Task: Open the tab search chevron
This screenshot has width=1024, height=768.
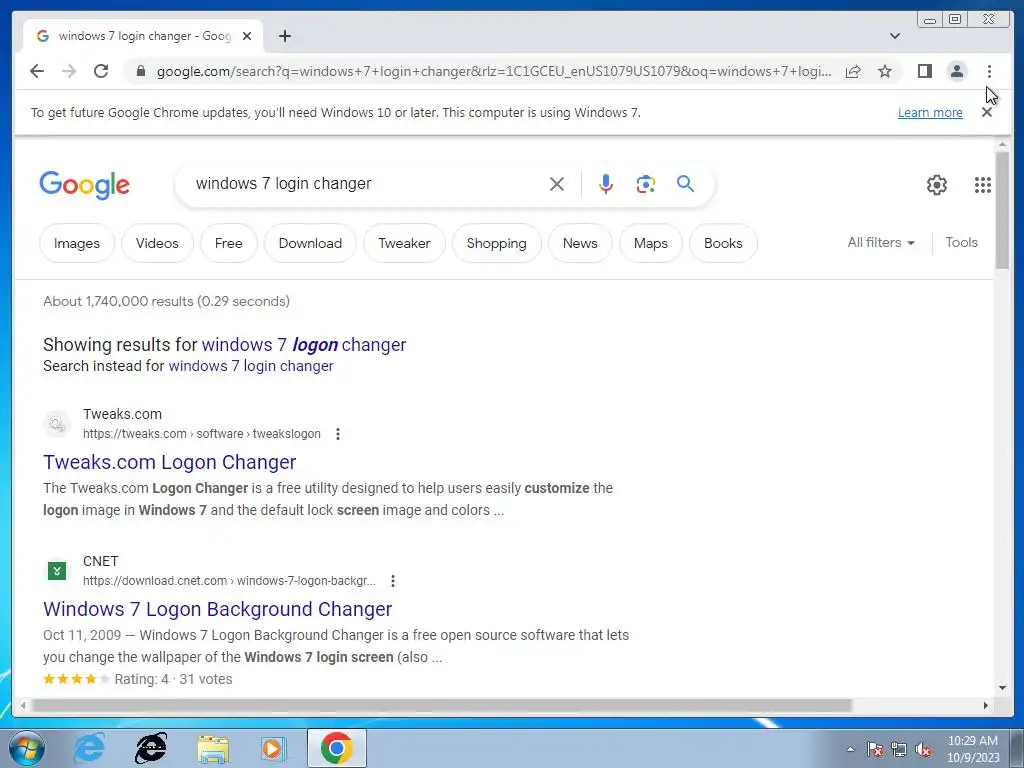Action: pos(895,36)
